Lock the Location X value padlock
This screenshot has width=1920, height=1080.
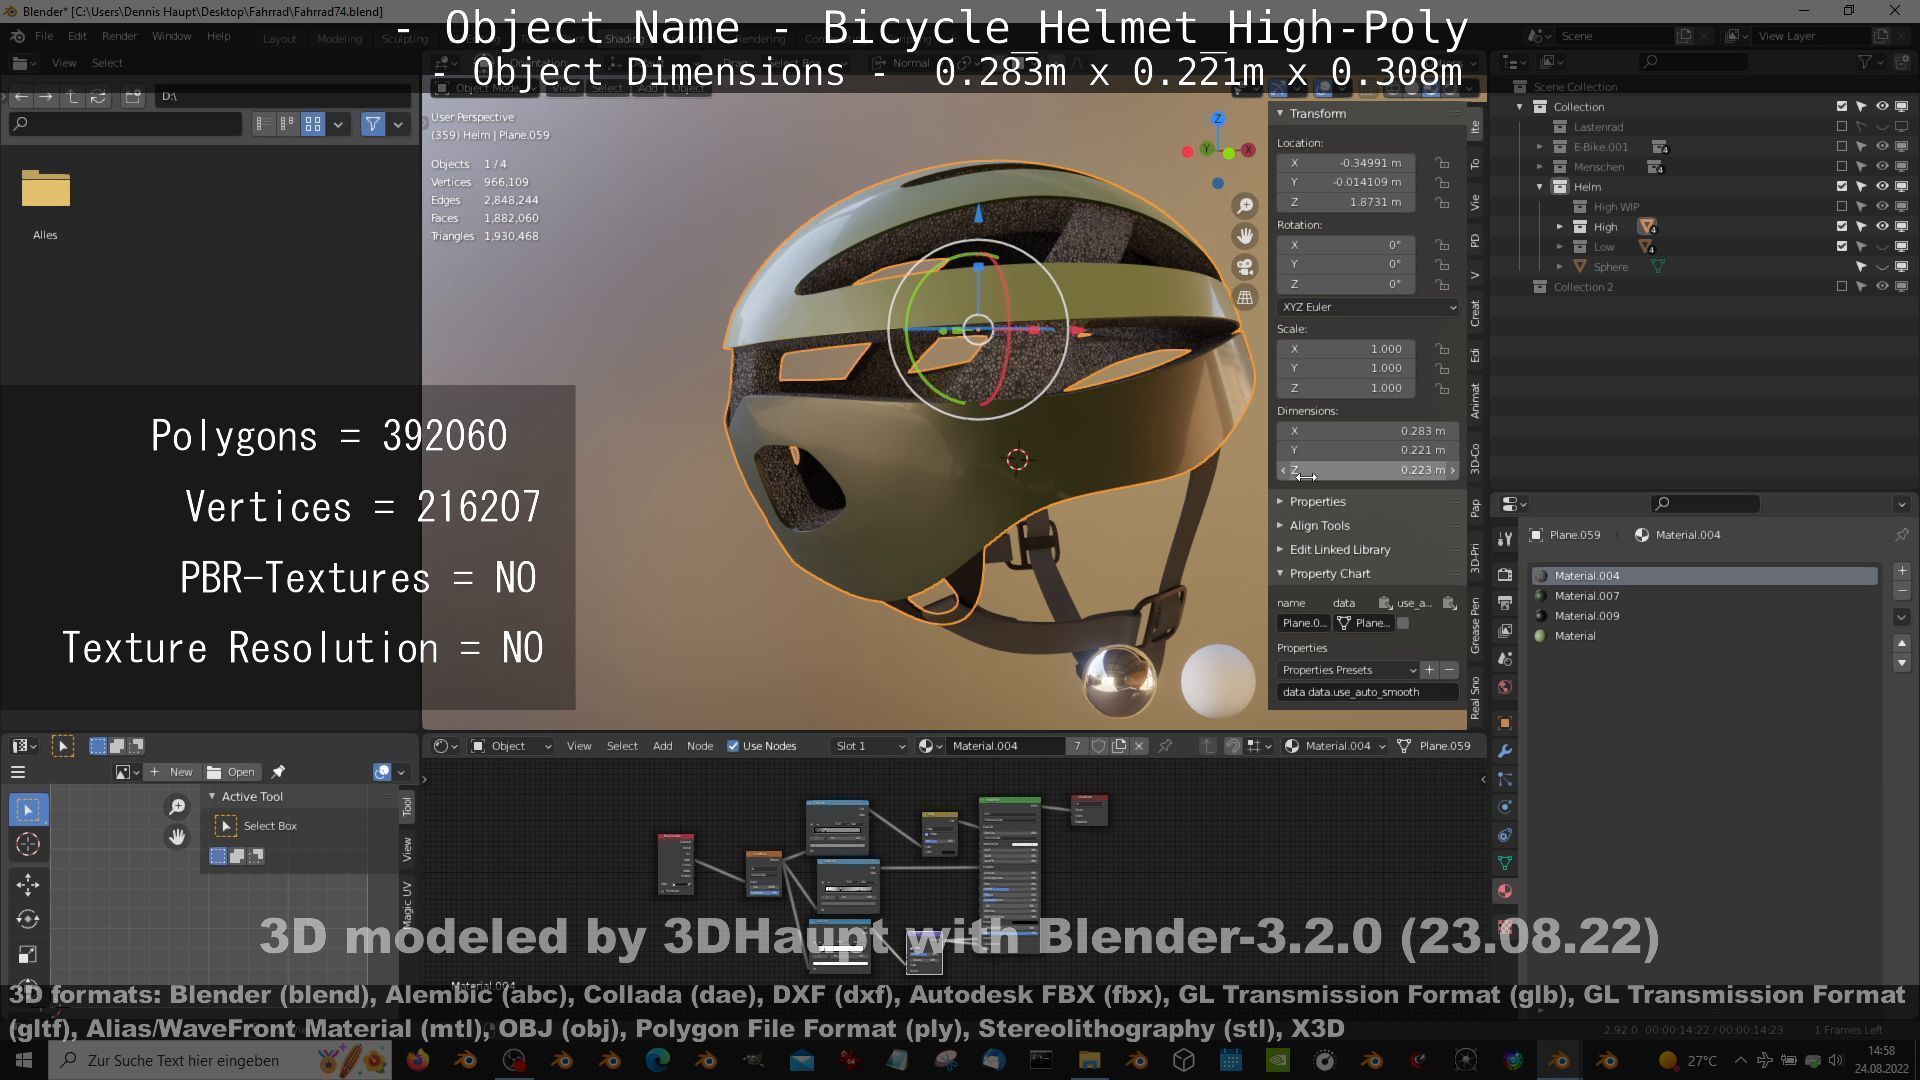click(x=1442, y=163)
